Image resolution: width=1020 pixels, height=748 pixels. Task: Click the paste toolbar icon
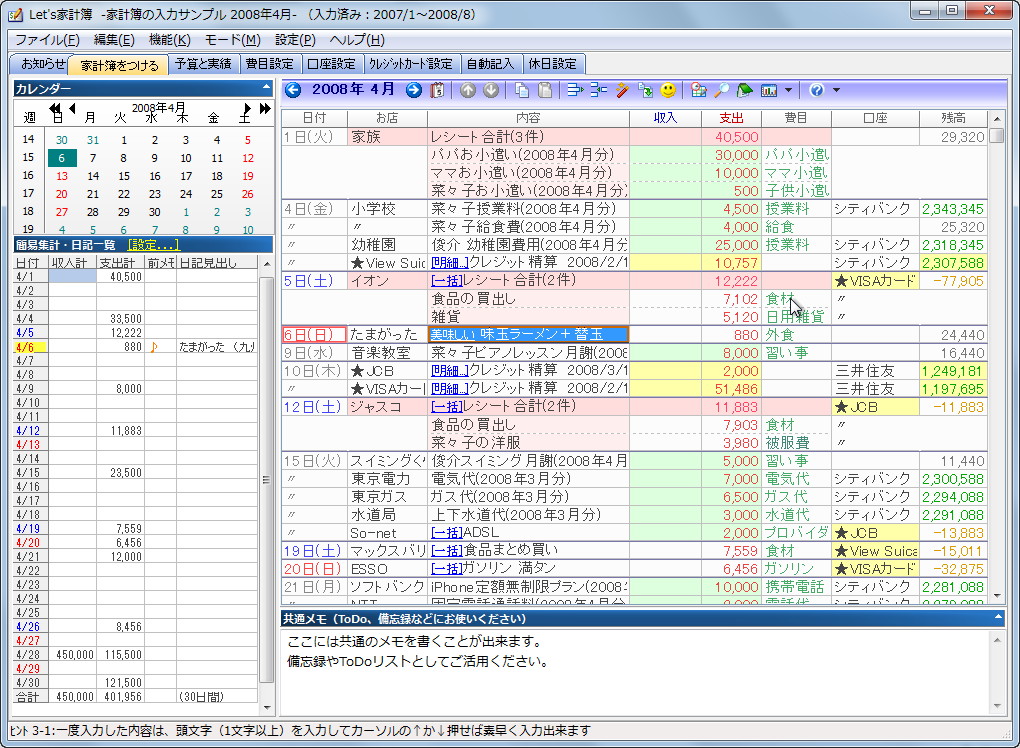543,90
